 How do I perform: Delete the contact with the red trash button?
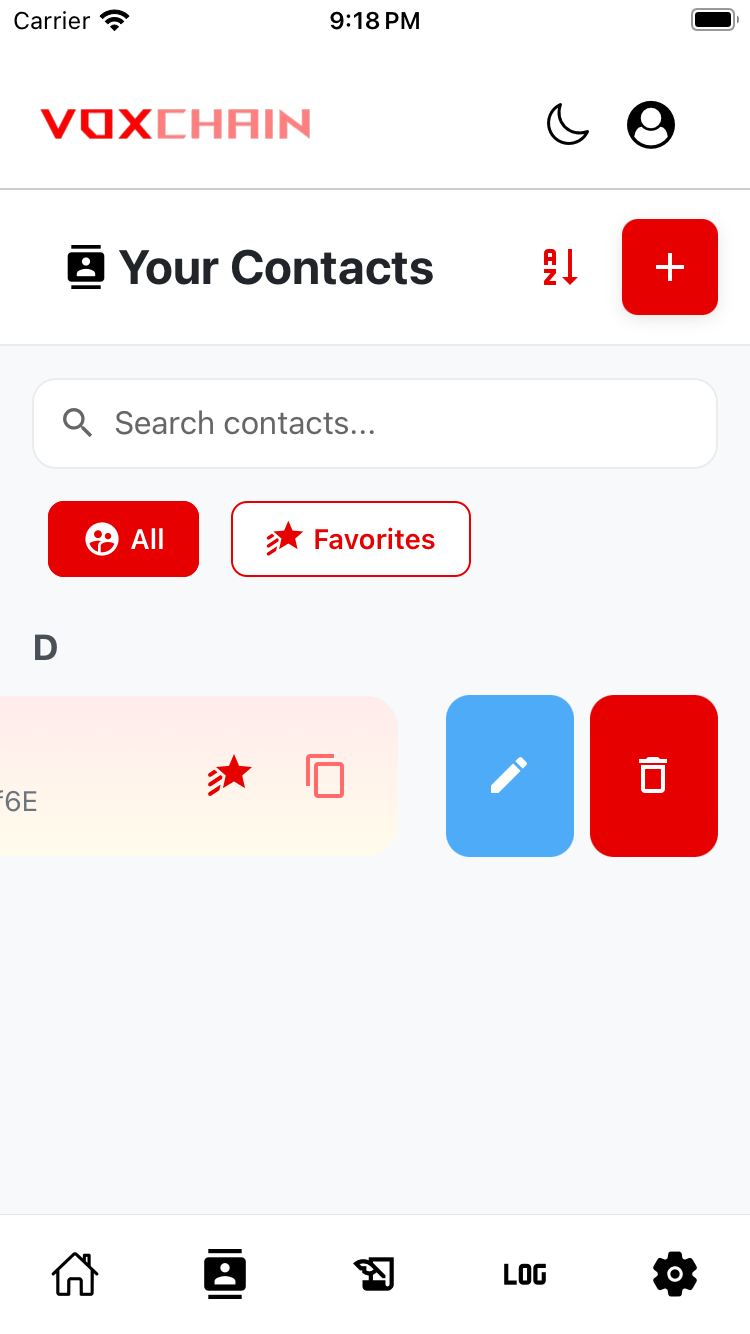point(654,776)
